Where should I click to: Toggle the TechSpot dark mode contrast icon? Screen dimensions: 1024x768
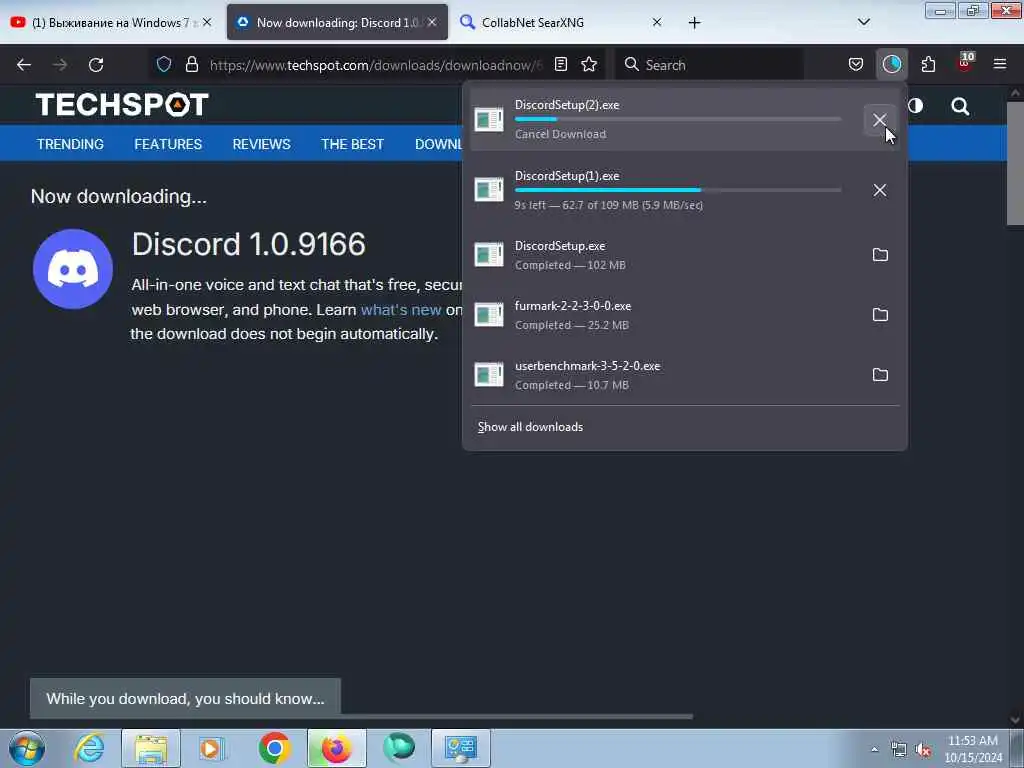pyautogui.click(x=916, y=105)
